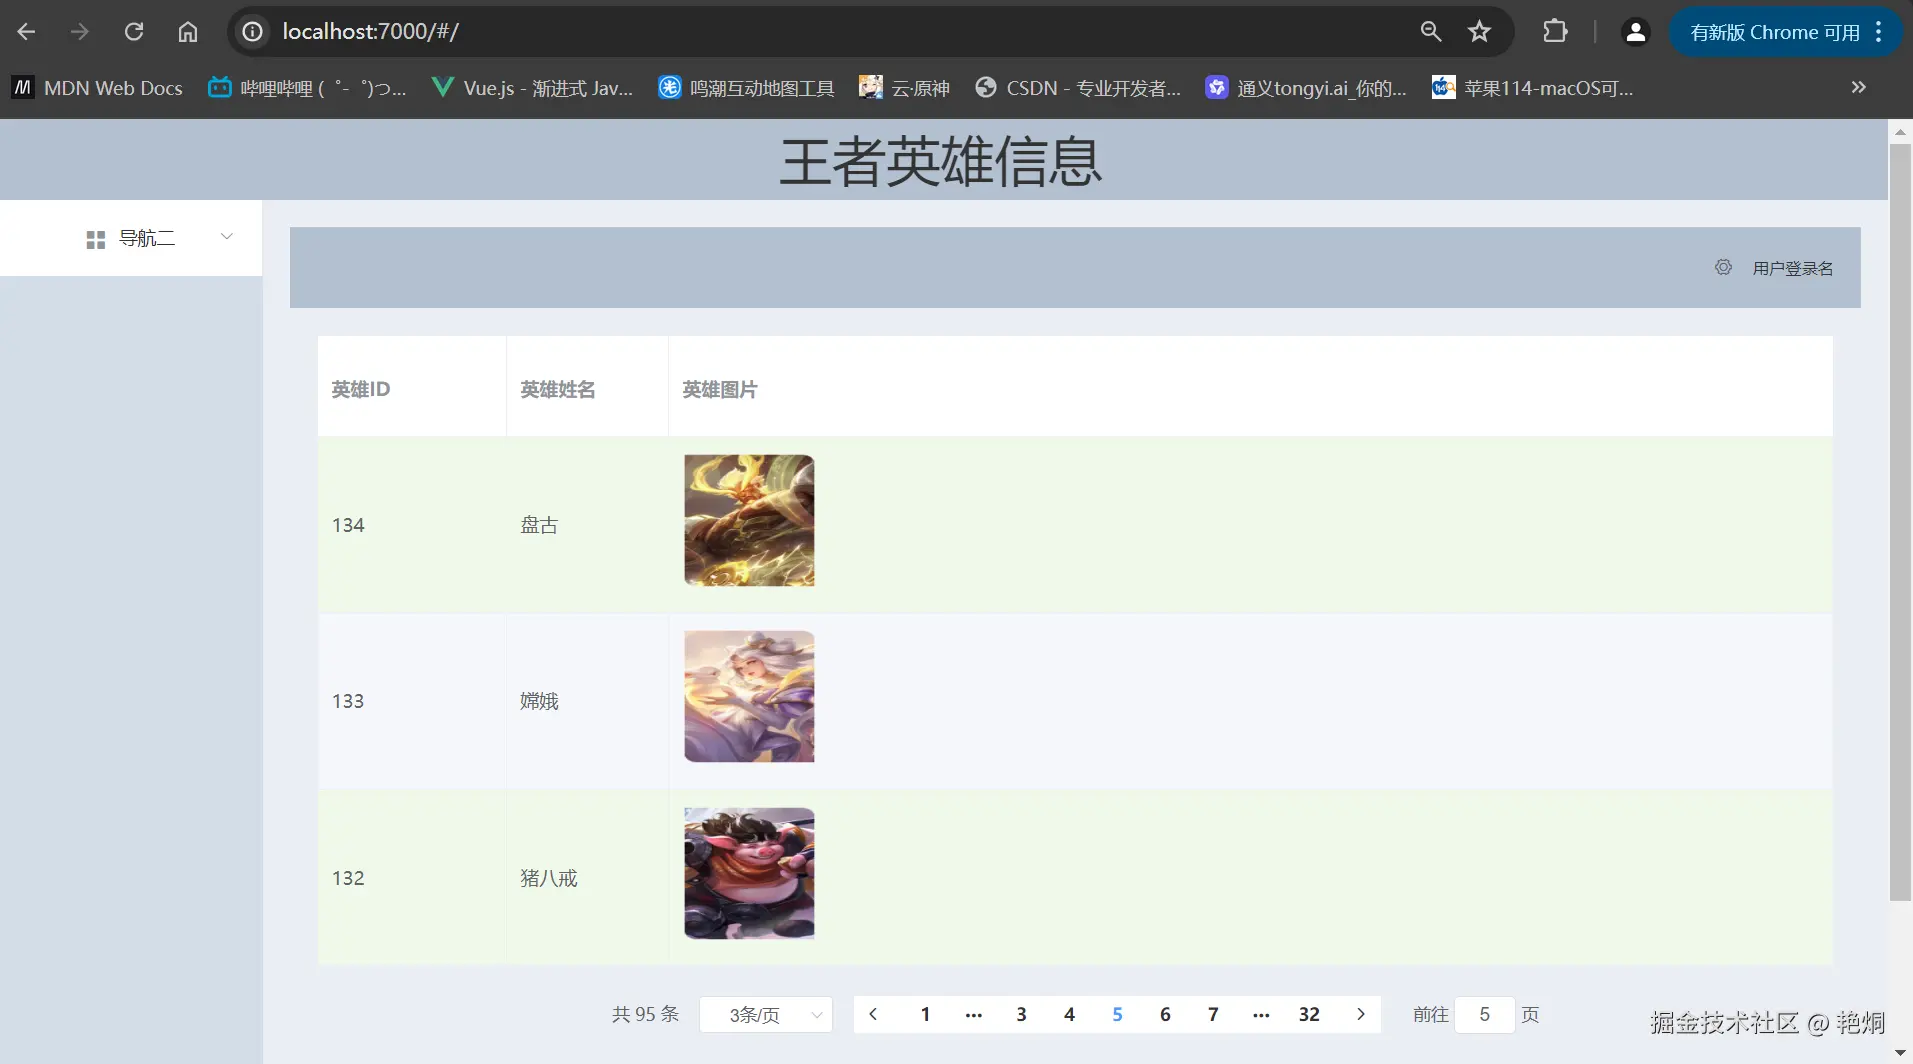Image resolution: width=1913 pixels, height=1064 pixels.
Task: Open the browser home page icon
Action: (187, 31)
